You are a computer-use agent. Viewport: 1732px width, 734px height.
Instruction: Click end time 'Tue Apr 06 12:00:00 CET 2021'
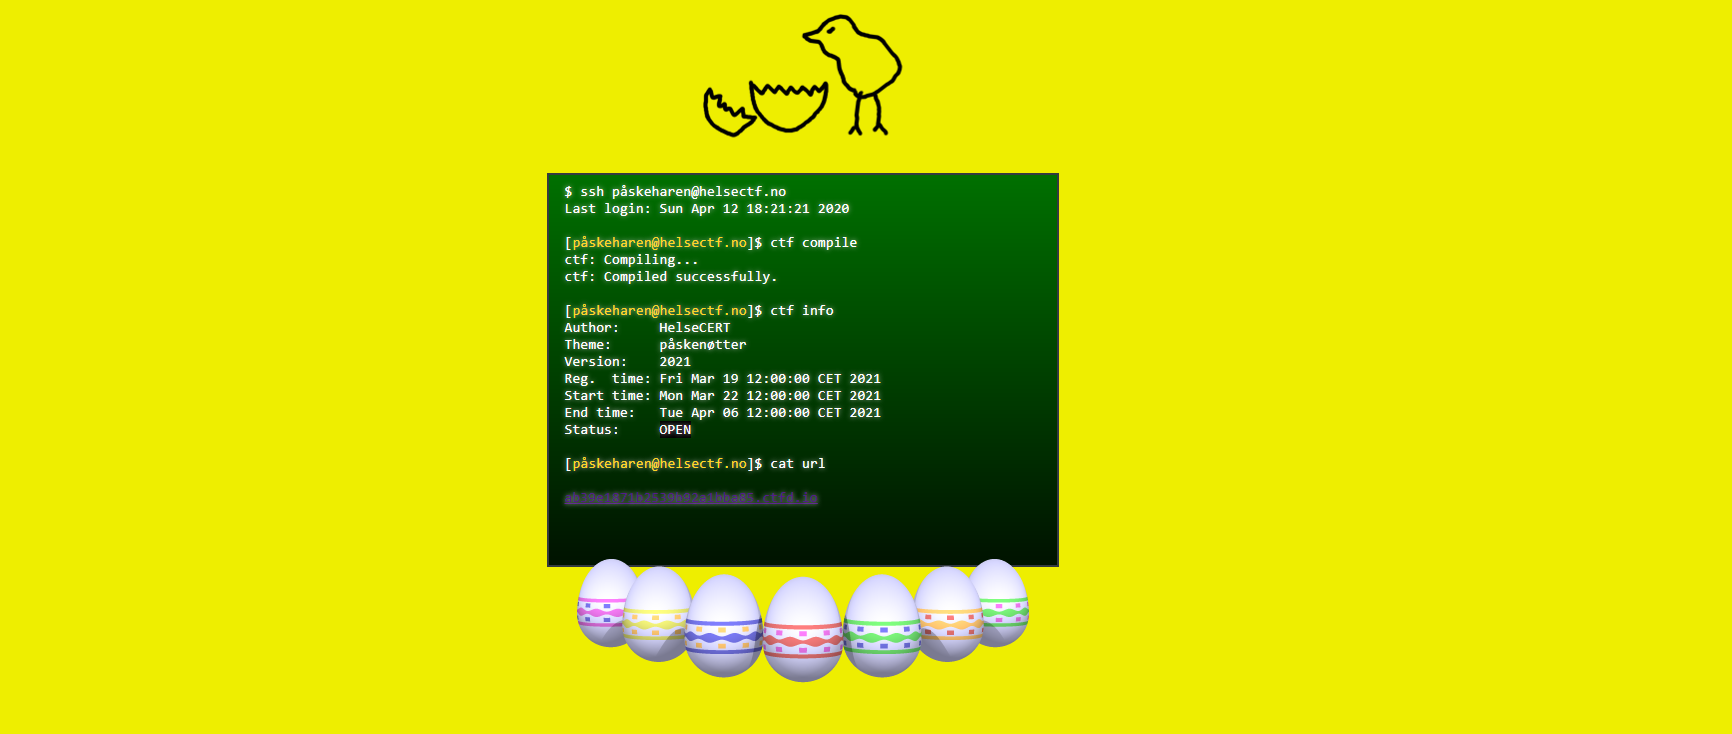(770, 412)
